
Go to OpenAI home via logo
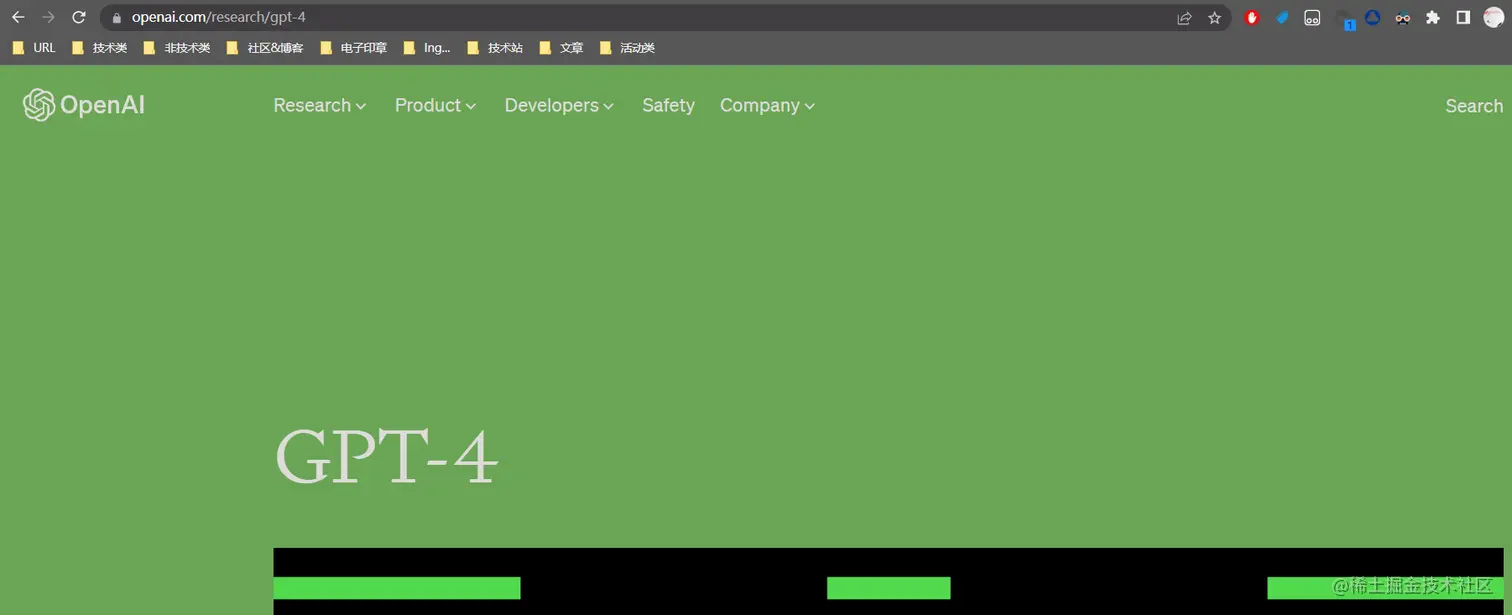tap(84, 105)
